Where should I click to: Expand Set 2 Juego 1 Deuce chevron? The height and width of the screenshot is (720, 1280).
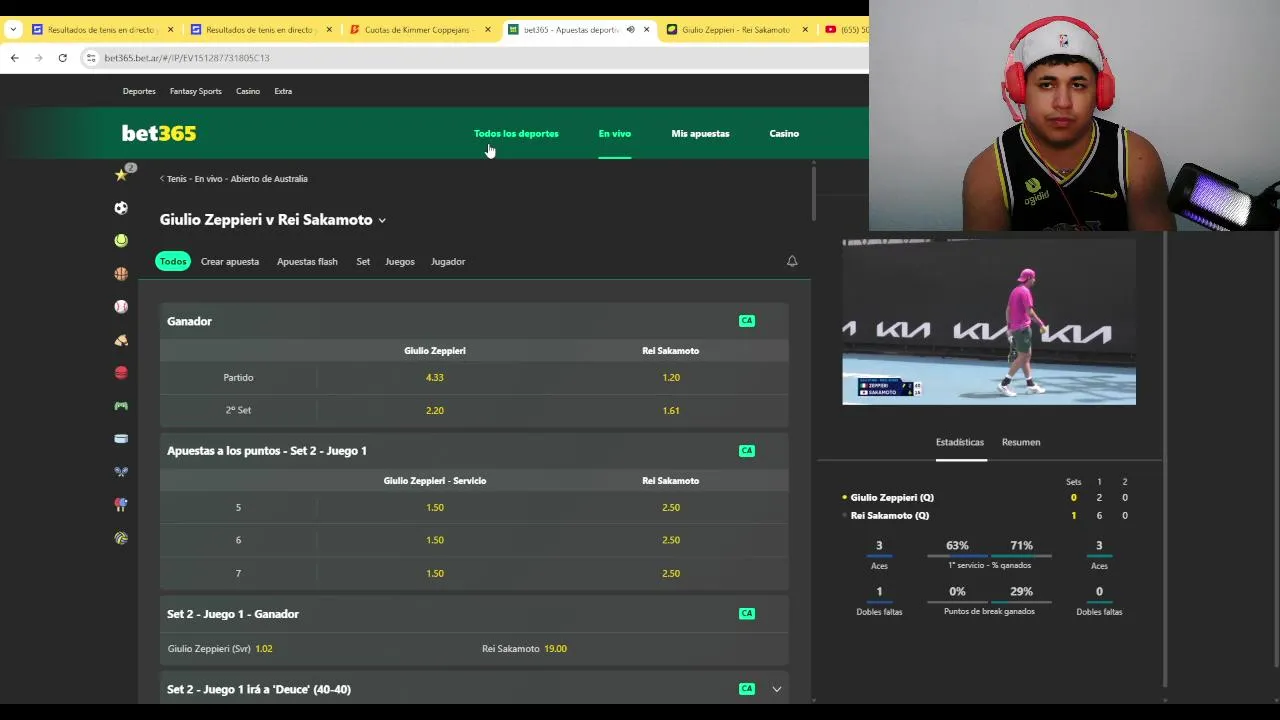tap(777, 689)
